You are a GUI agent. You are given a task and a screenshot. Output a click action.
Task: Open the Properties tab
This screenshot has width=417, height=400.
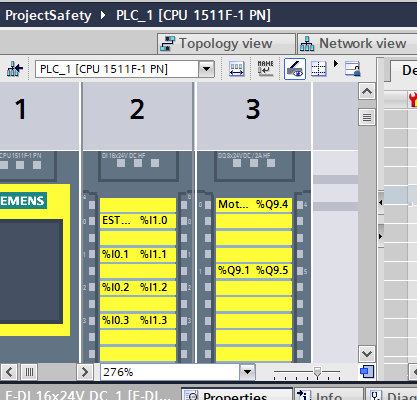pos(237,394)
